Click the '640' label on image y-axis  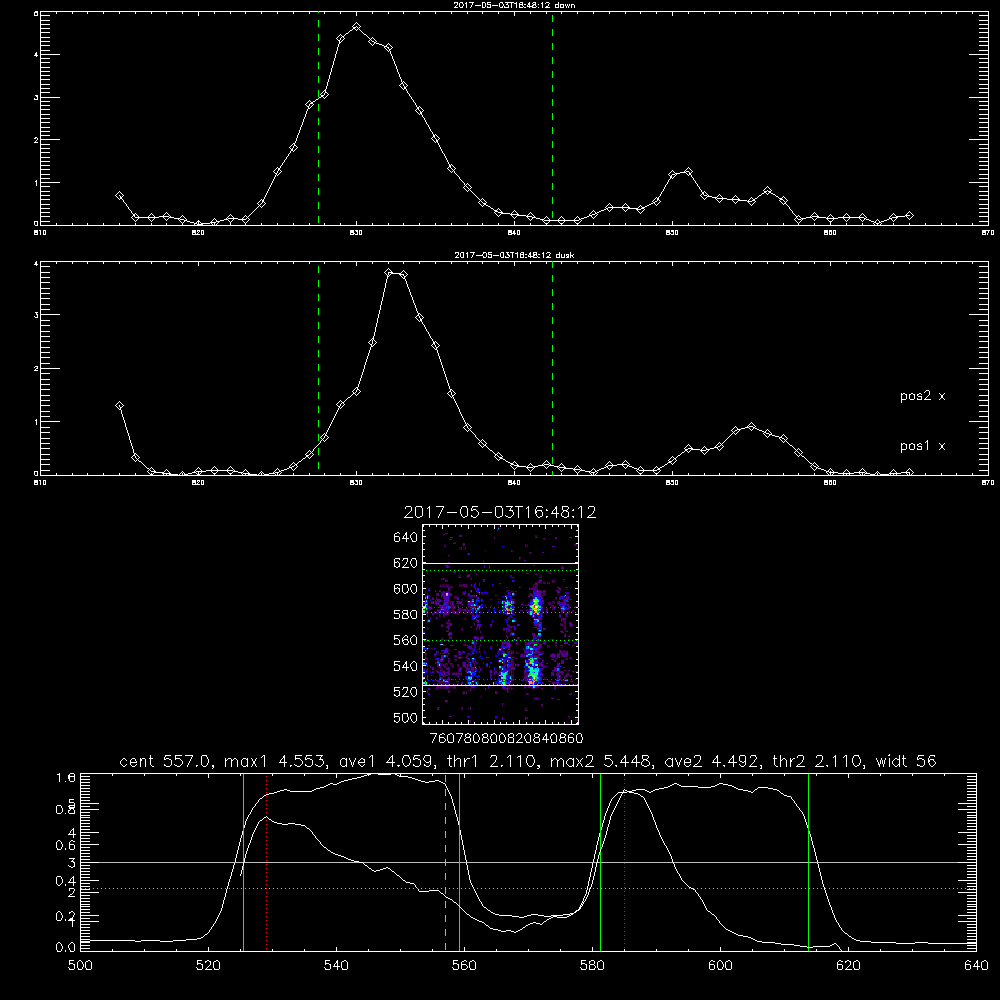(x=406, y=538)
